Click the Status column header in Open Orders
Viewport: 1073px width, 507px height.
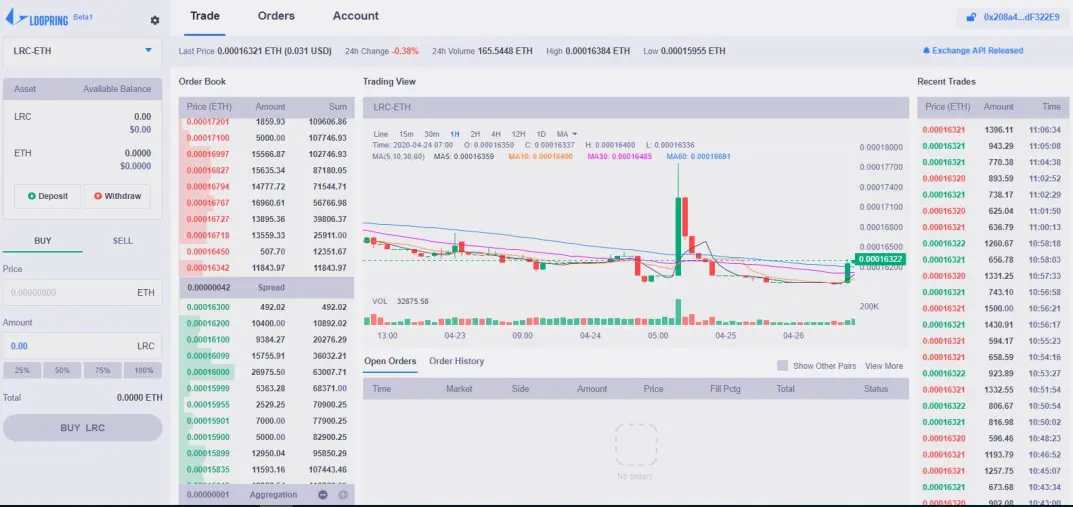pyautogui.click(x=876, y=389)
